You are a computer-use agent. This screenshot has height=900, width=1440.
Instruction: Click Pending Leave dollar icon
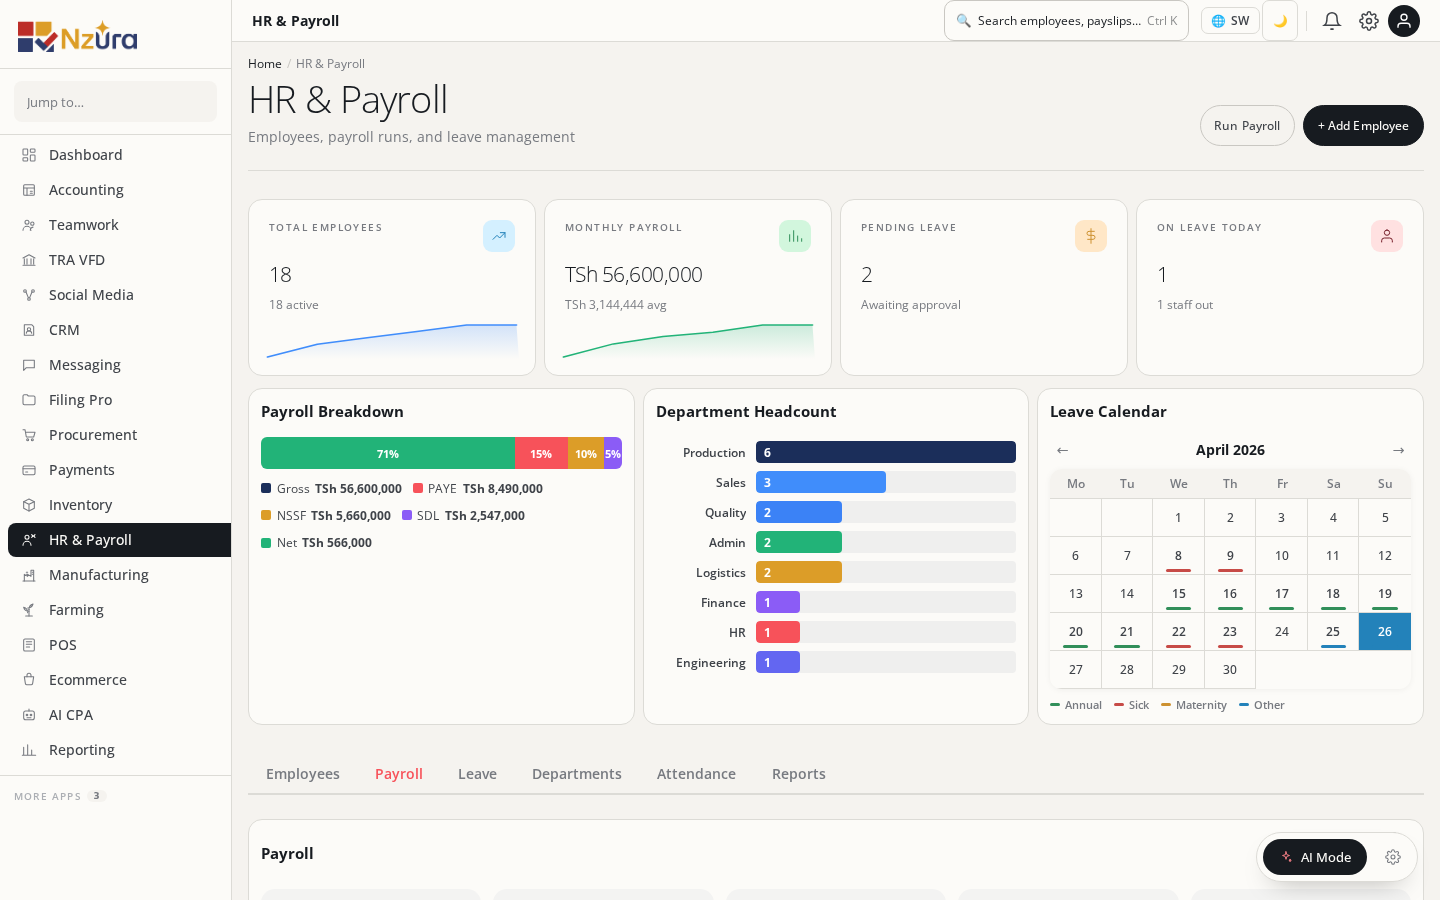point(1091,236)
